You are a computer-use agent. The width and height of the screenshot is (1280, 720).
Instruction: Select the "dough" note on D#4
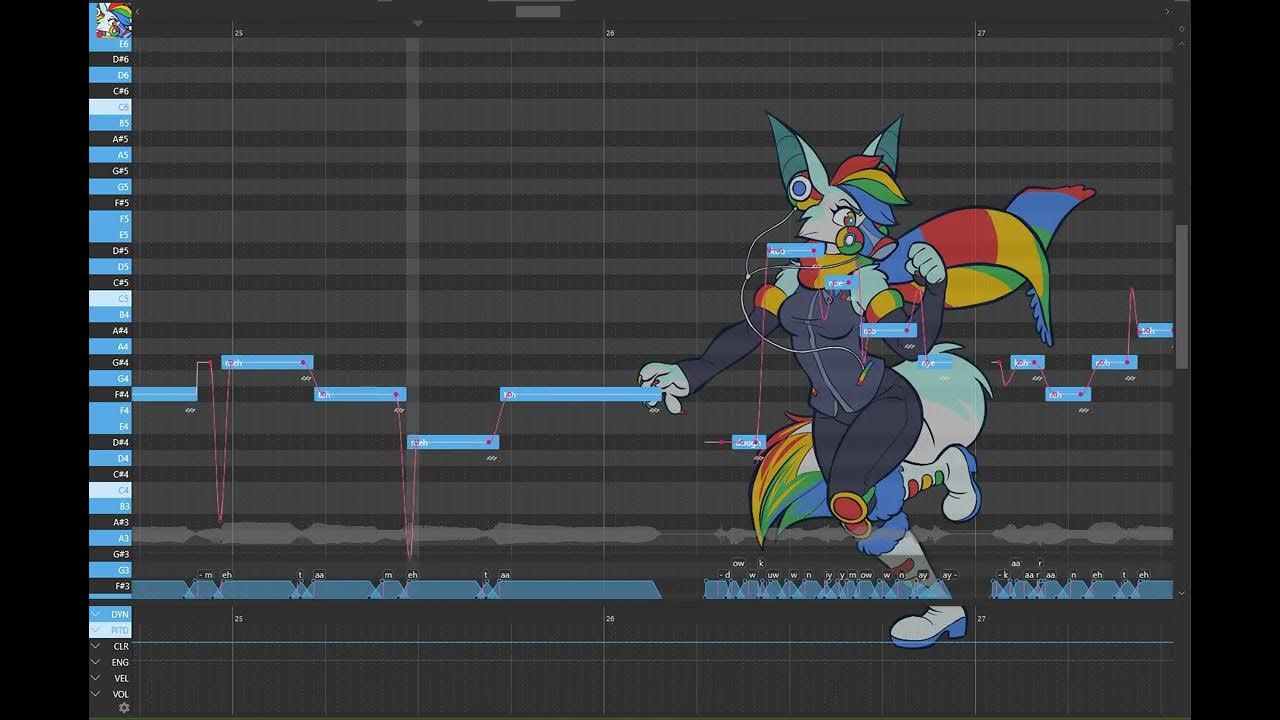(x=748, y=442)
